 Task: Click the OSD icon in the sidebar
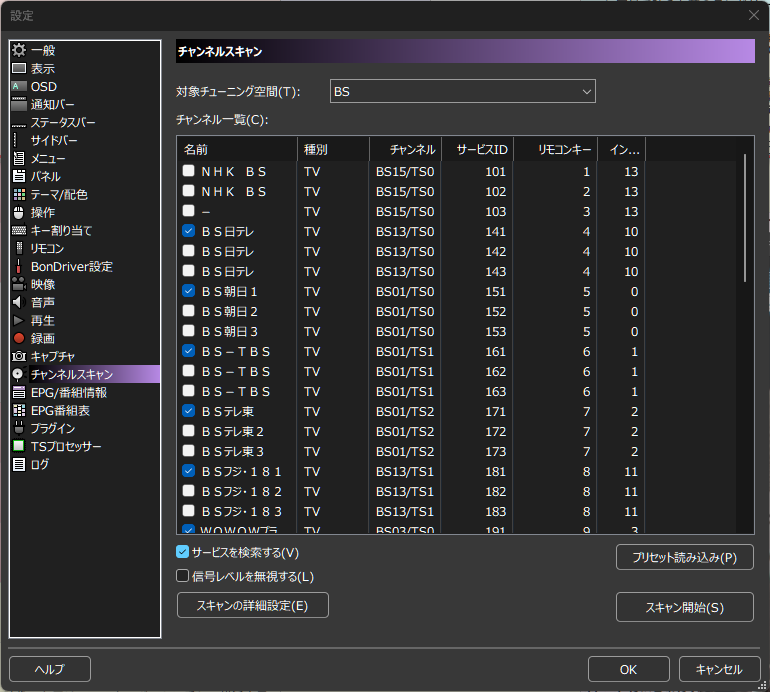19,86
